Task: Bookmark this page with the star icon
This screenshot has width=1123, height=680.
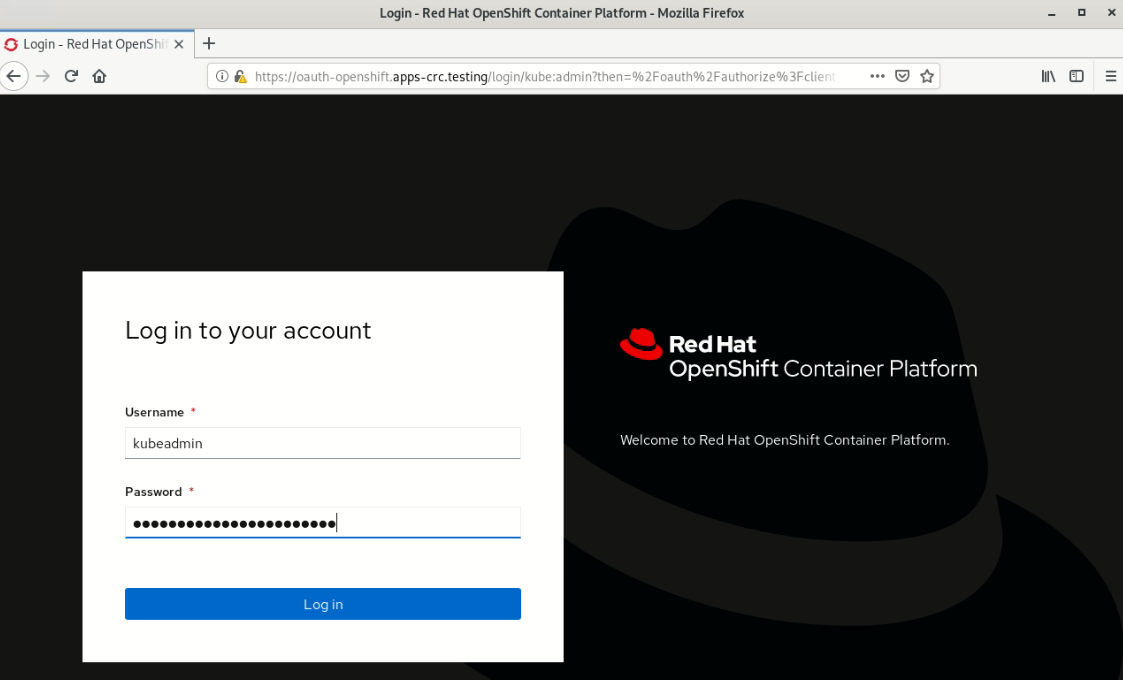Action: [x=927, y=76]
